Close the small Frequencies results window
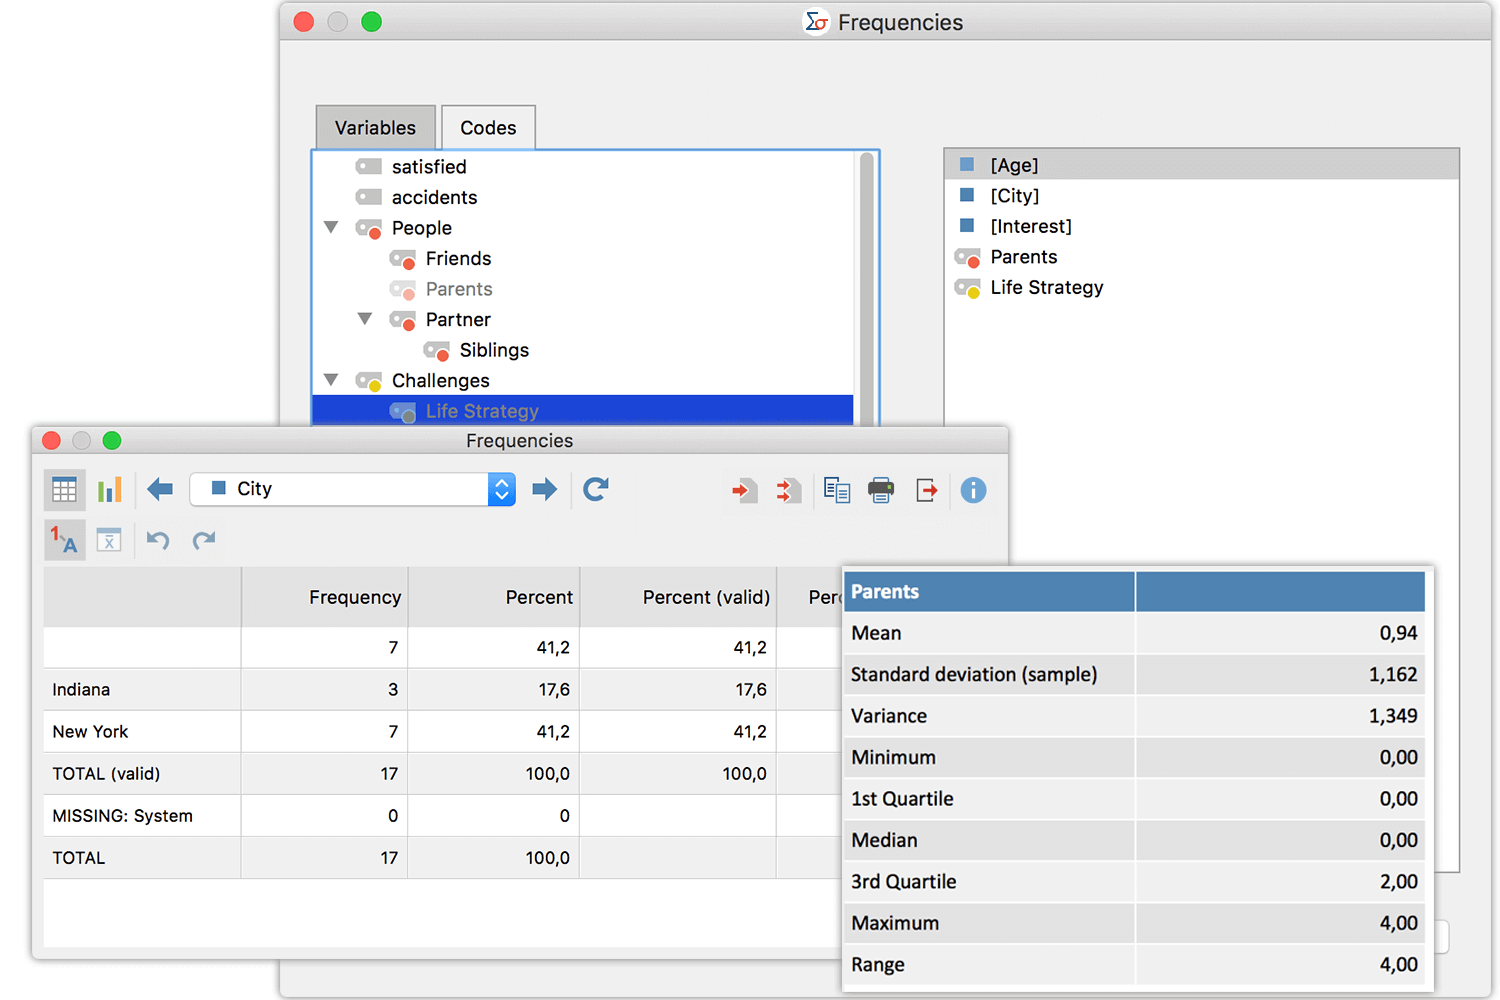Viewport: 1500px width, 1000px height. (x=52, y=441)
